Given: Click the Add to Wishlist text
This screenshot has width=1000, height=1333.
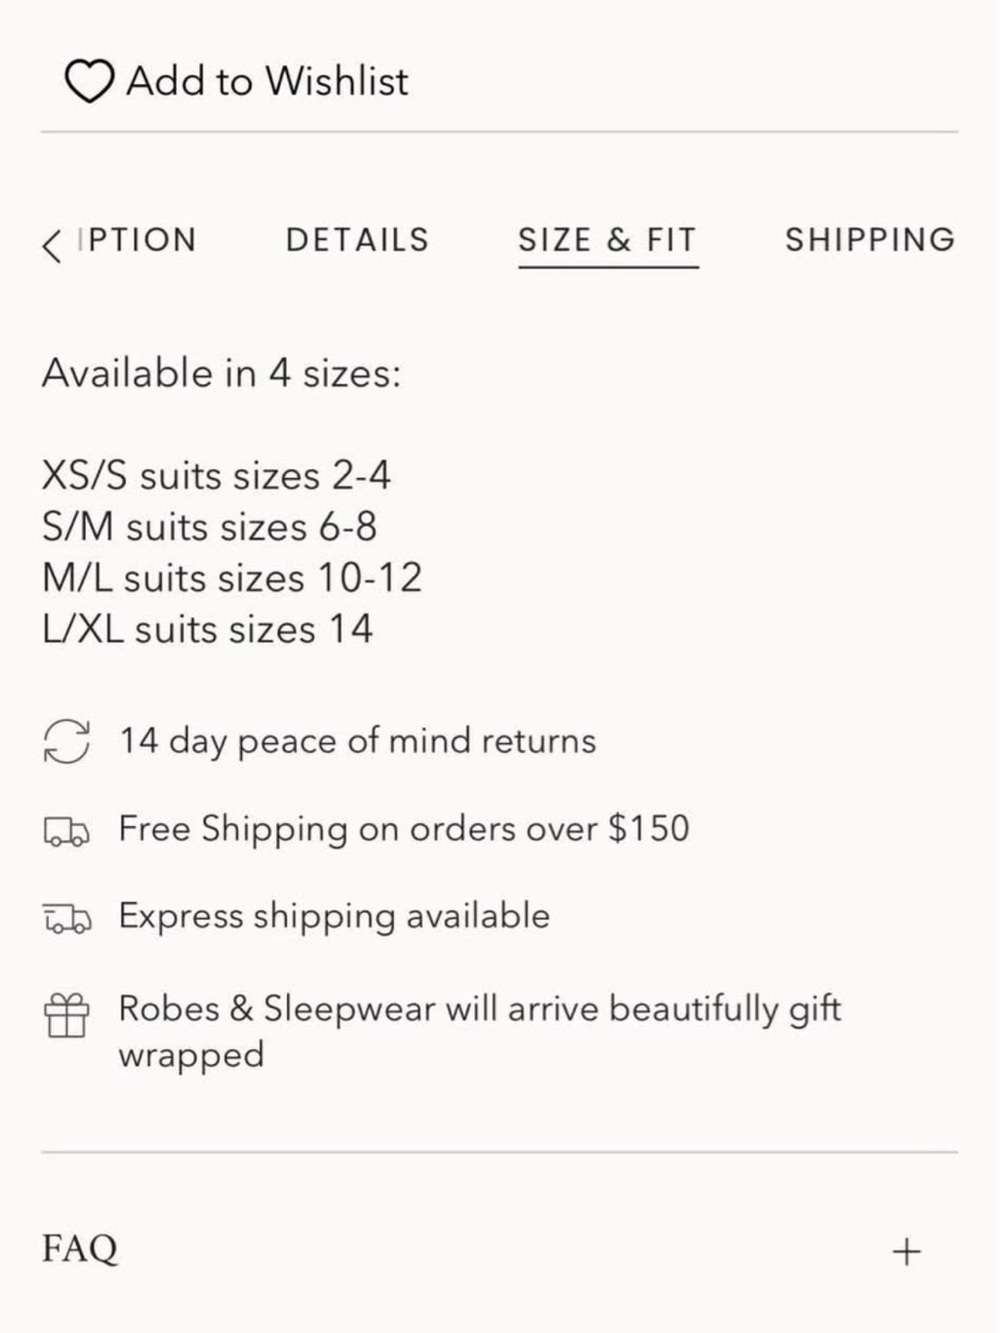Looking at the screenshot, I should [267, 81].
